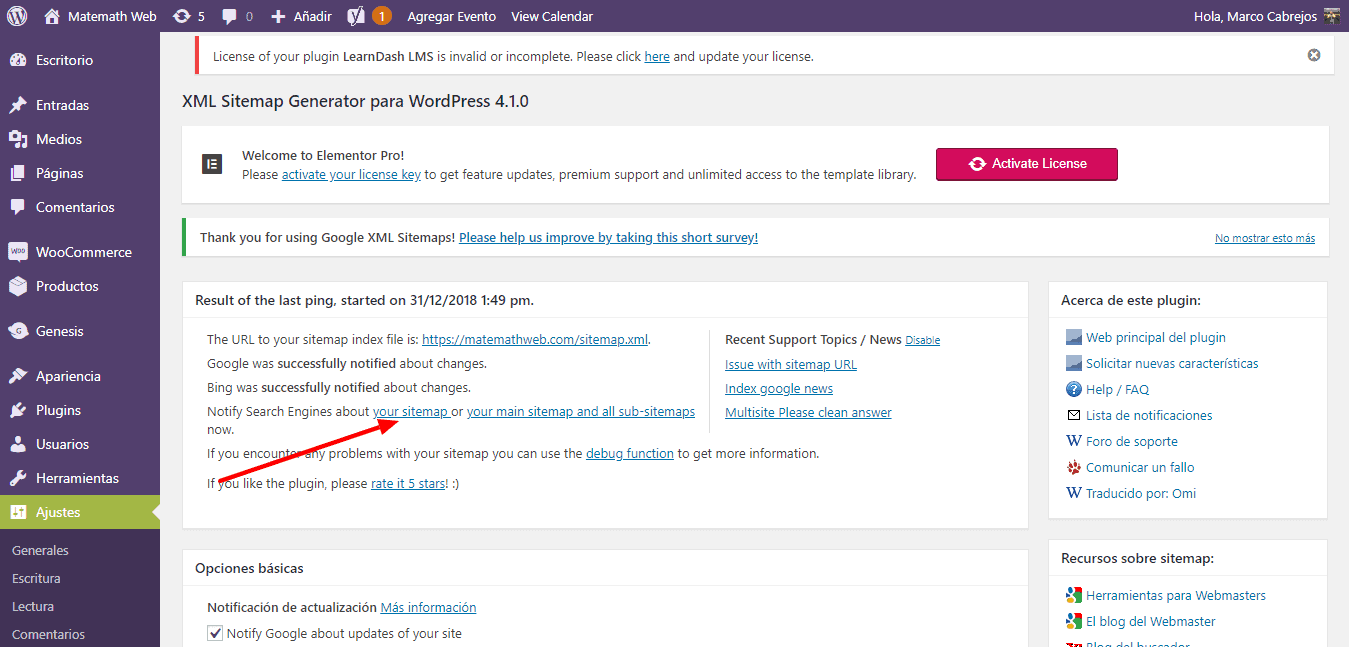Click the Productos box icon
The image size is (1349, 647).
pos(18,286)
